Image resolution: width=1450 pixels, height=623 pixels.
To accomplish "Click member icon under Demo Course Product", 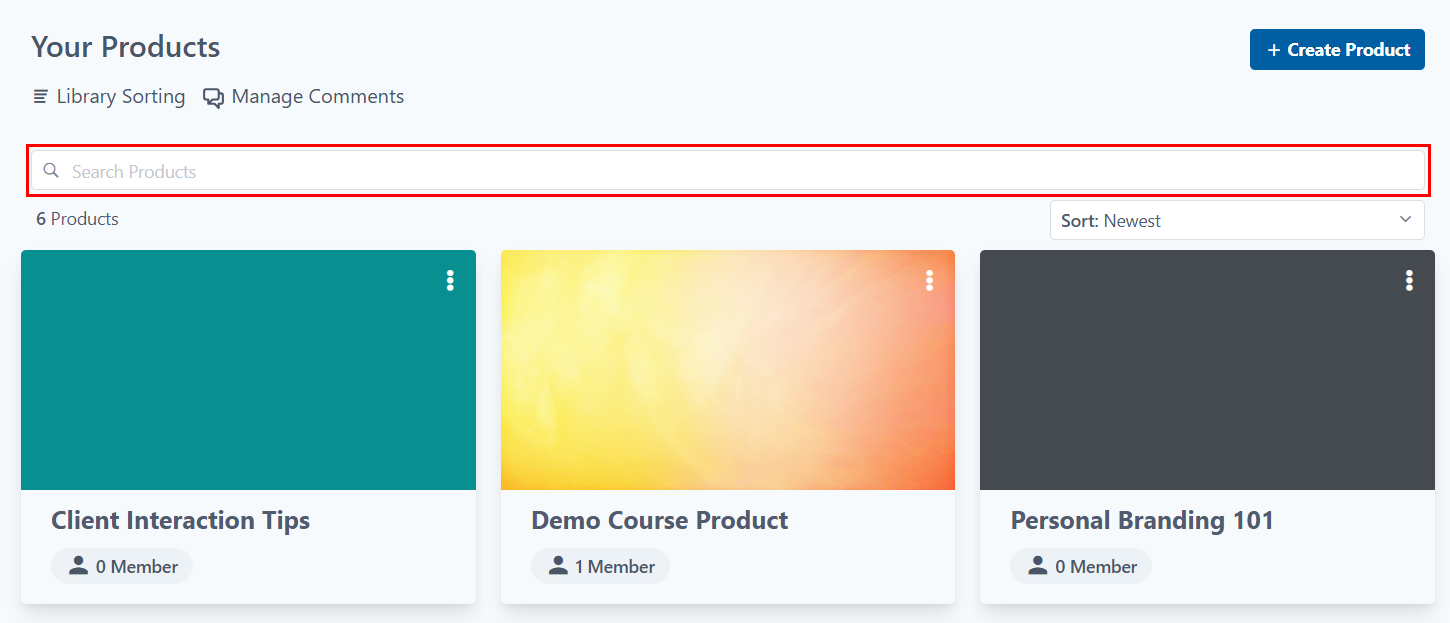I will [x=558, y=566].
